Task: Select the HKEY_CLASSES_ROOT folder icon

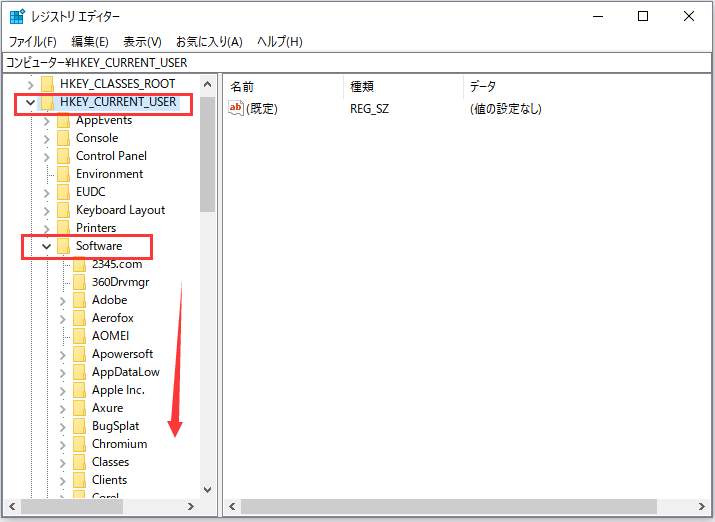Action: tap(47, 84)
